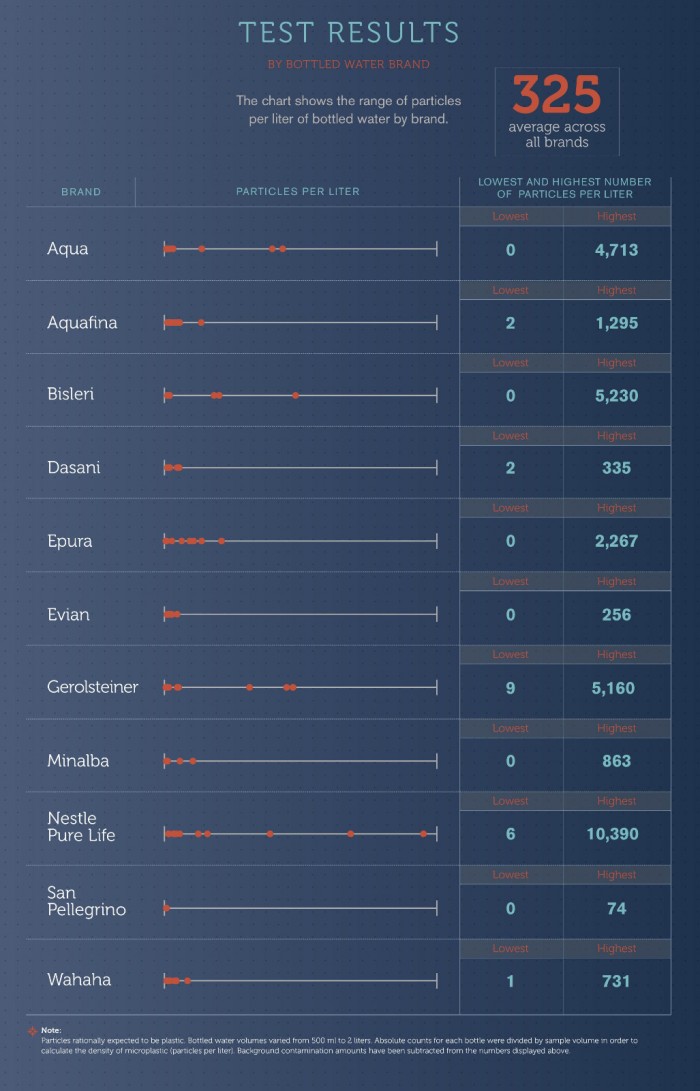This screenshot has width=700, height=1091.
Task: Click the rightmost data point on Nestle Pure Life line
Action: (x=424, y=833)
